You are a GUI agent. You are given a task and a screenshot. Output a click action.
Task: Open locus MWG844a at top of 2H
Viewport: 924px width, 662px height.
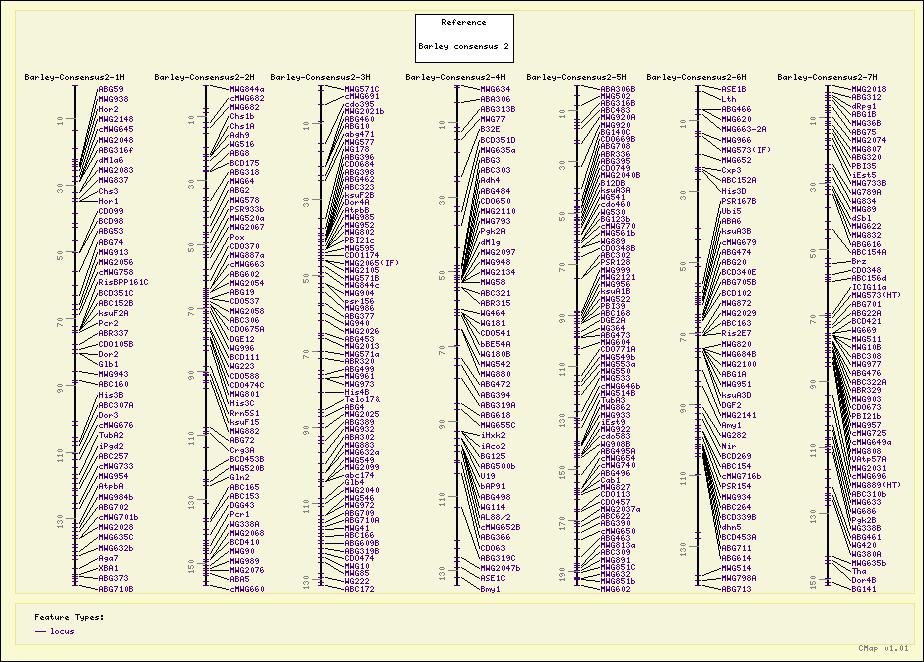(x=247, y=89)
